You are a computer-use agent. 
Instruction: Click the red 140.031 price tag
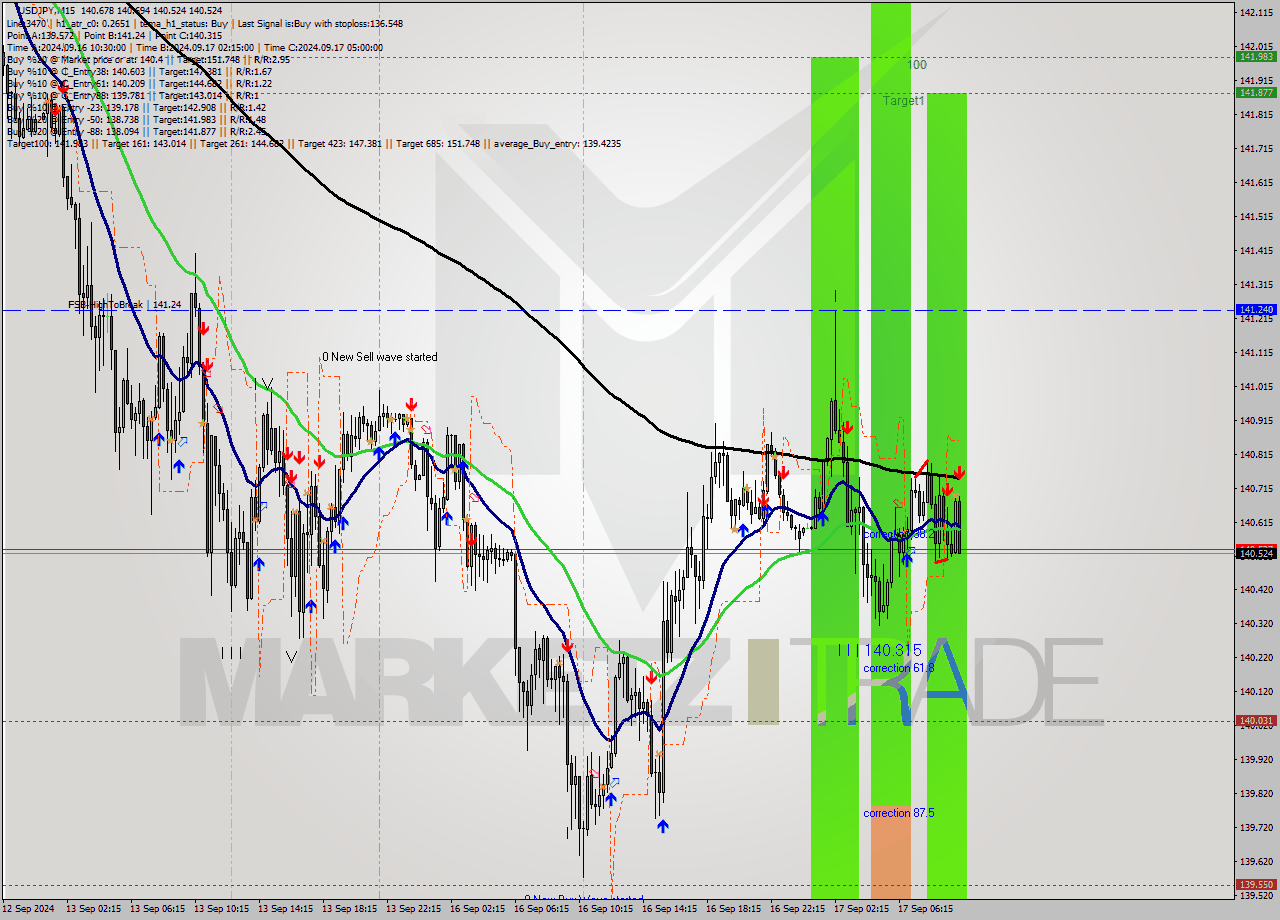[1256, 720]
